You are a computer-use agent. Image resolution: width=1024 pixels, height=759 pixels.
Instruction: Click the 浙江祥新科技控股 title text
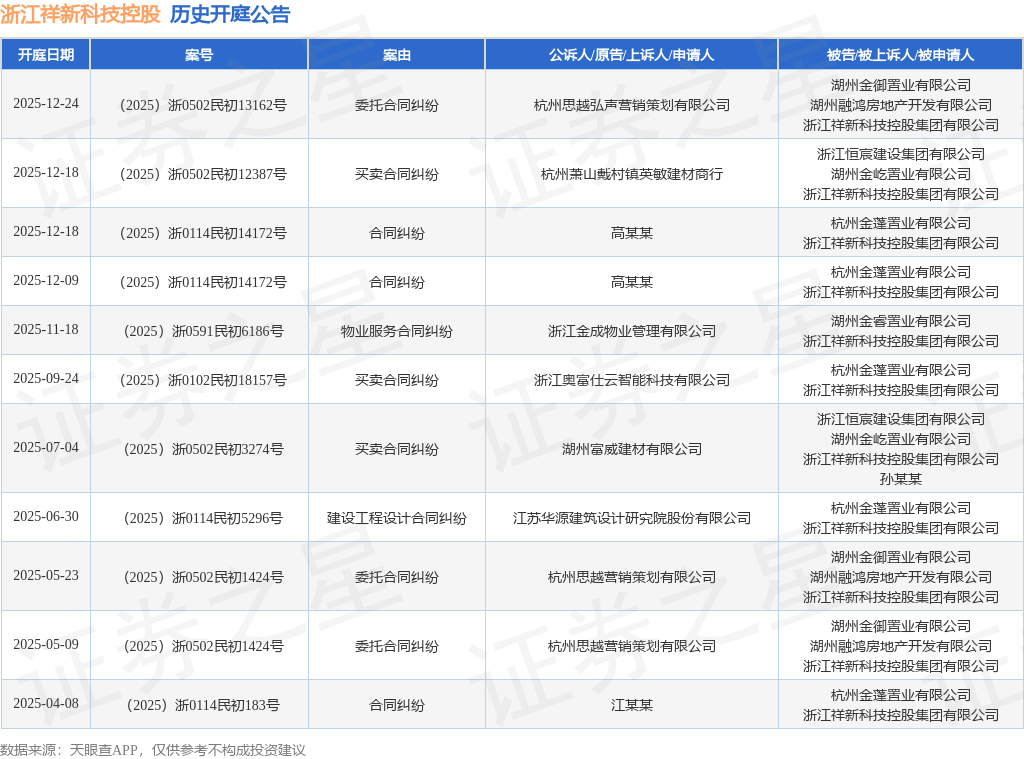pyautogui.click(x=80, y=14)
